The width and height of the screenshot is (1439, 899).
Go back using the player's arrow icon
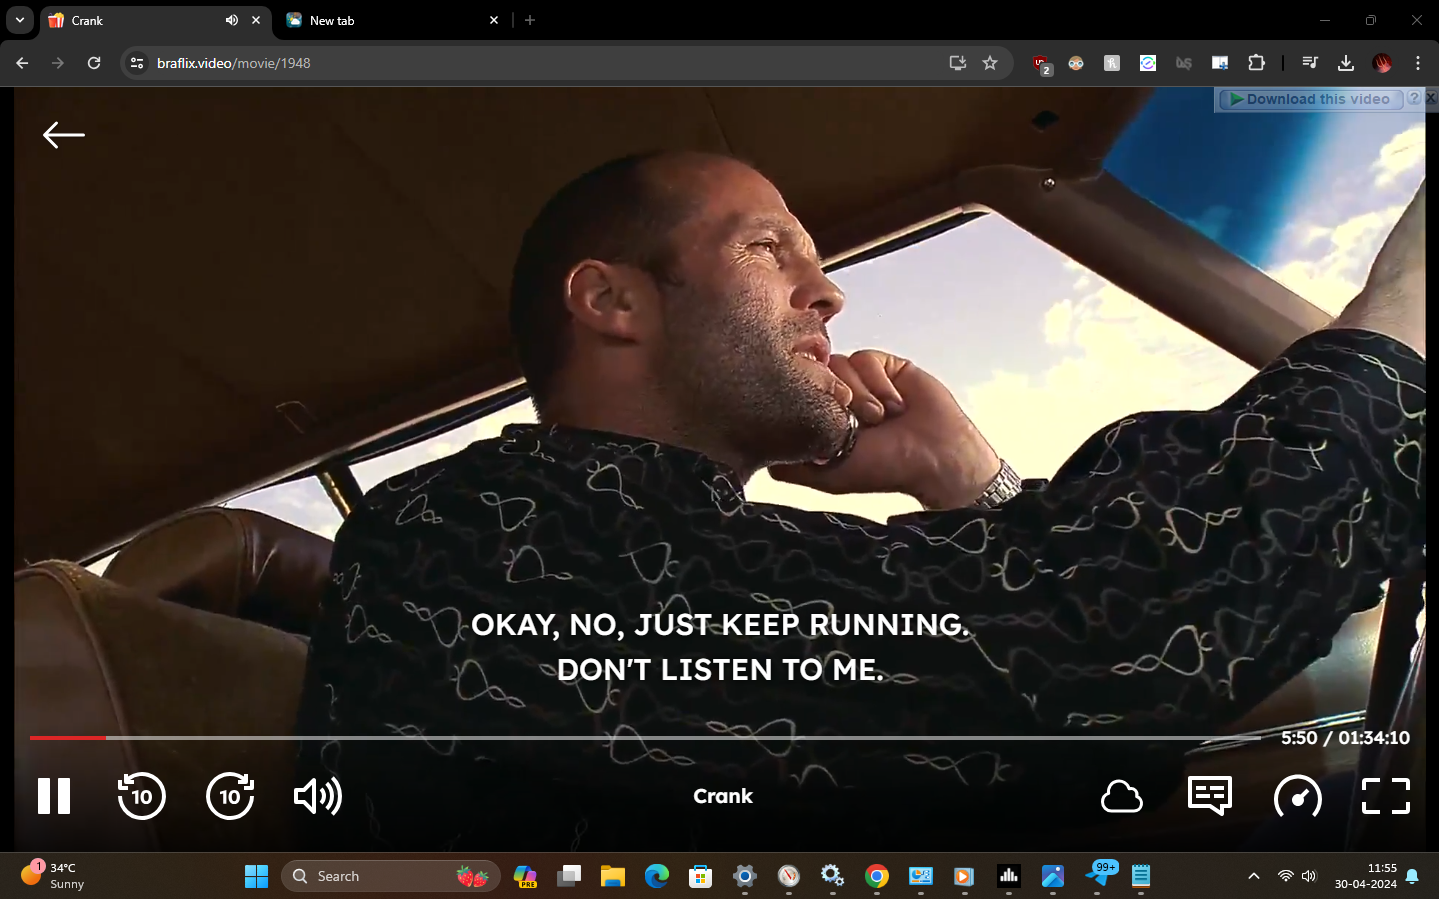point(64,135)
